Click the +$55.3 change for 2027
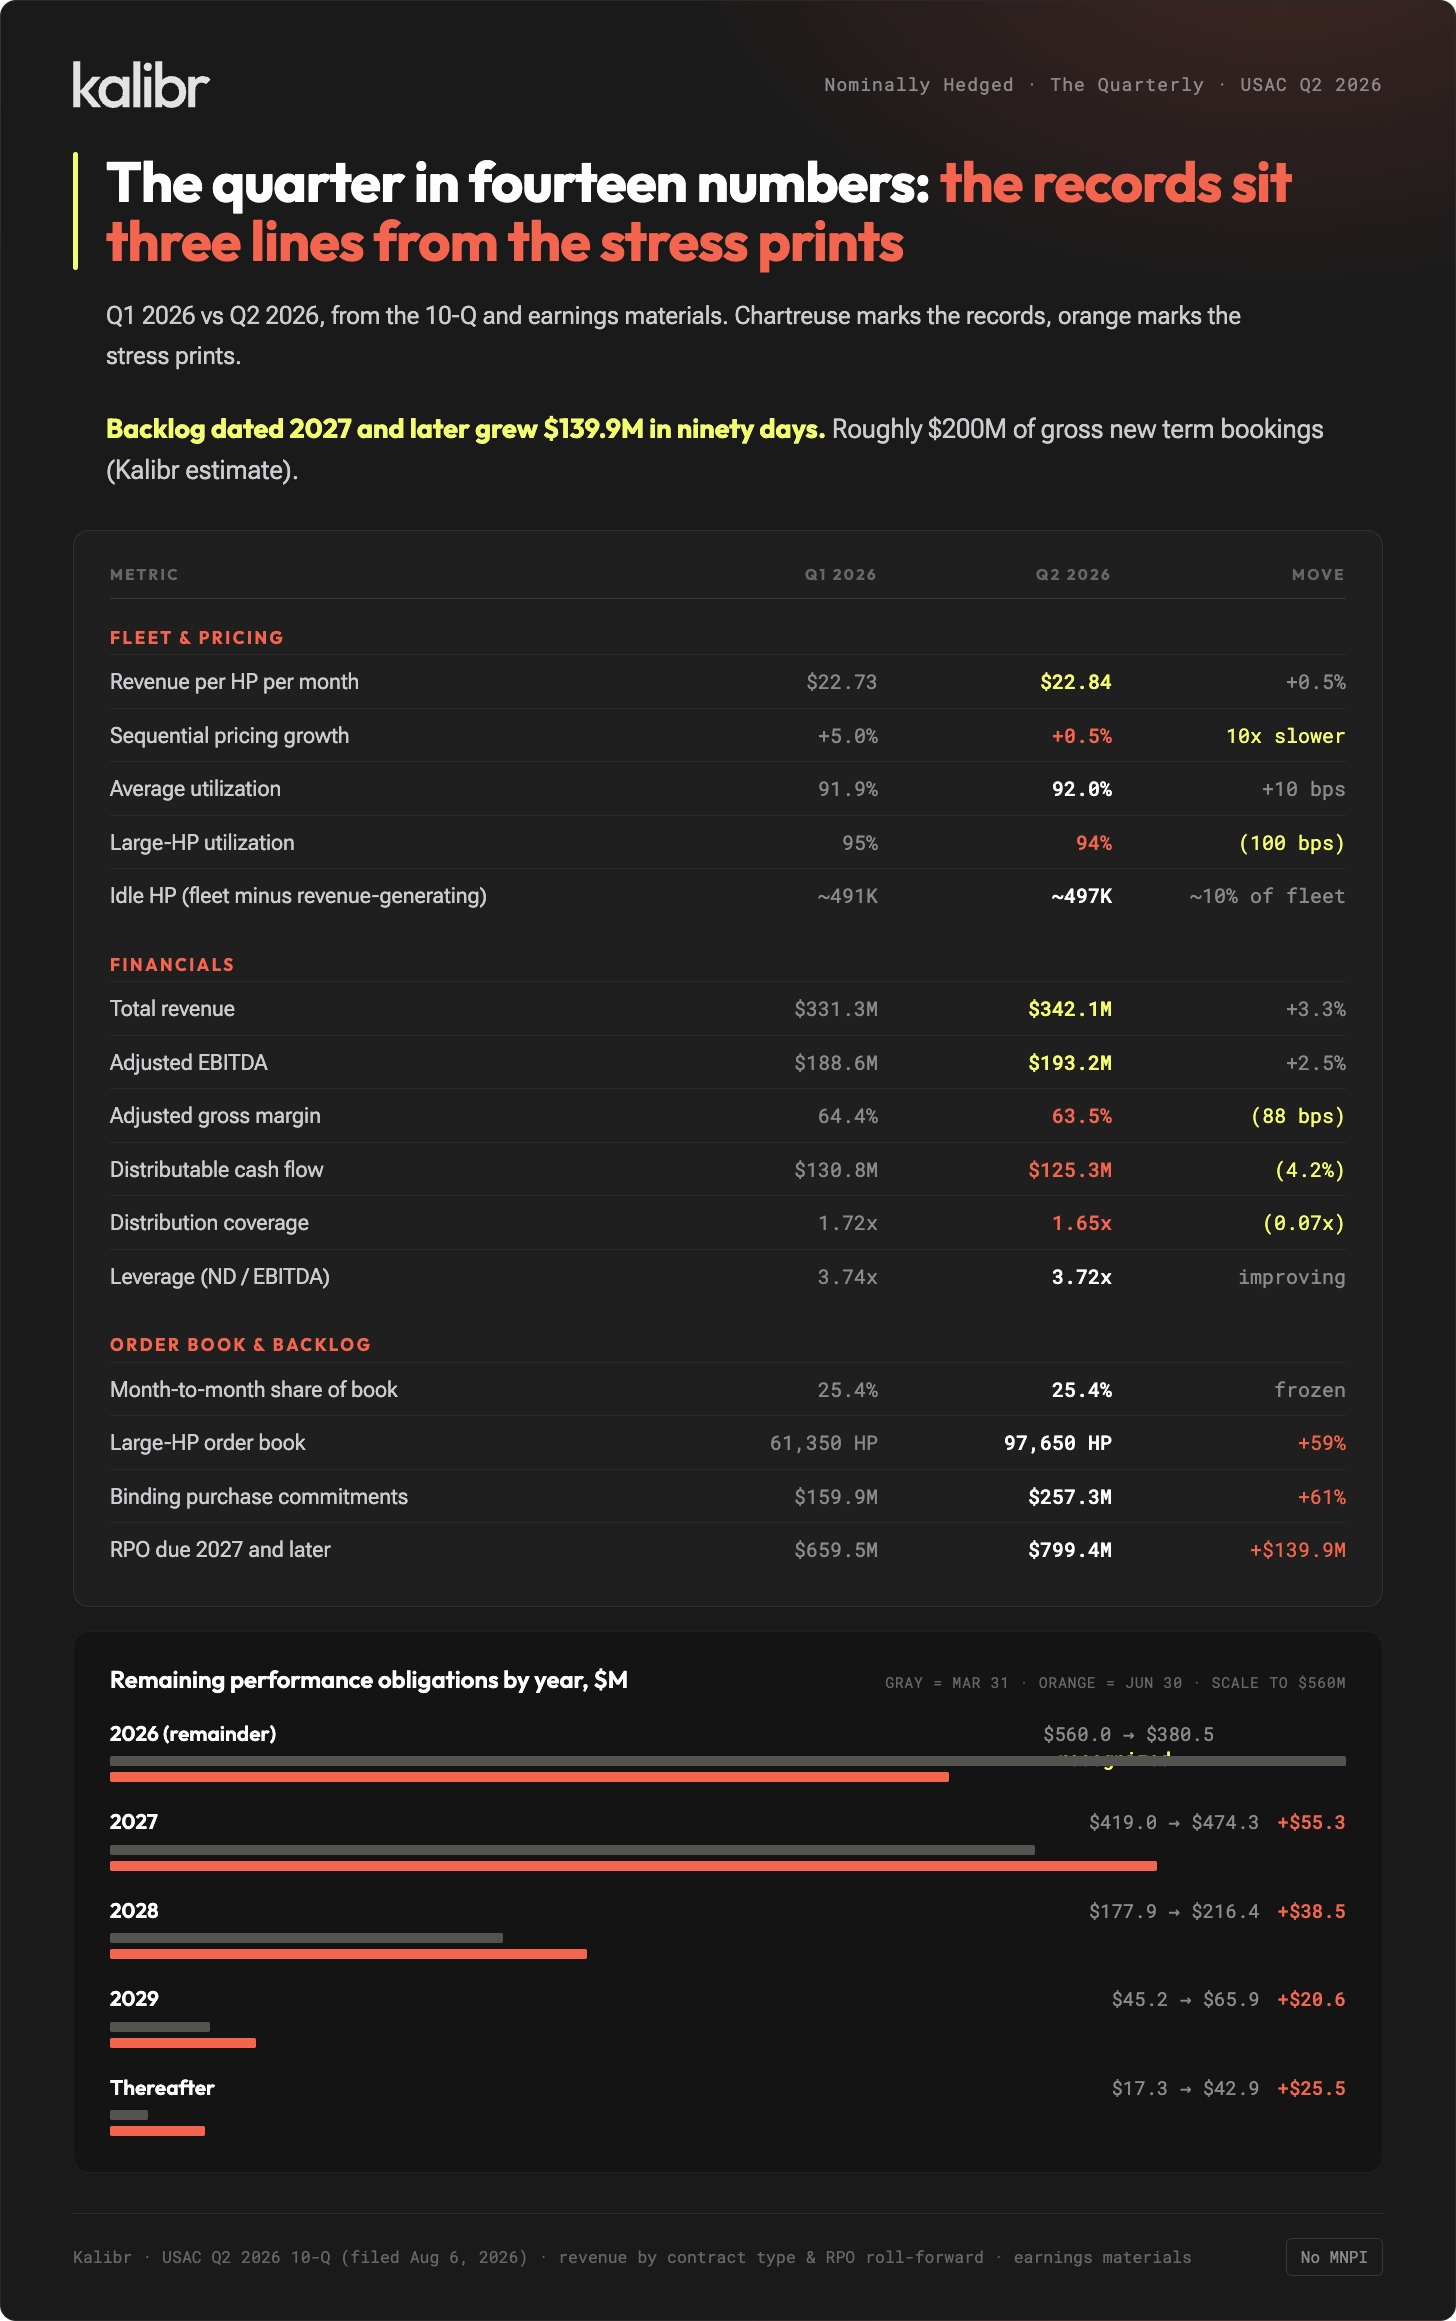 coord(1311,1823)
